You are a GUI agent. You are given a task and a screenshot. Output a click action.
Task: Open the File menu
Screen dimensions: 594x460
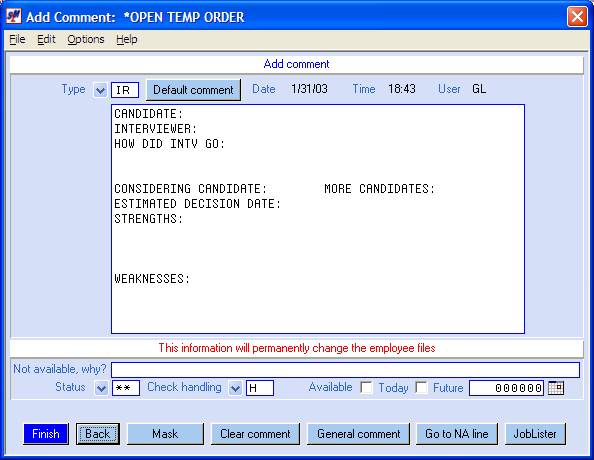17,39
